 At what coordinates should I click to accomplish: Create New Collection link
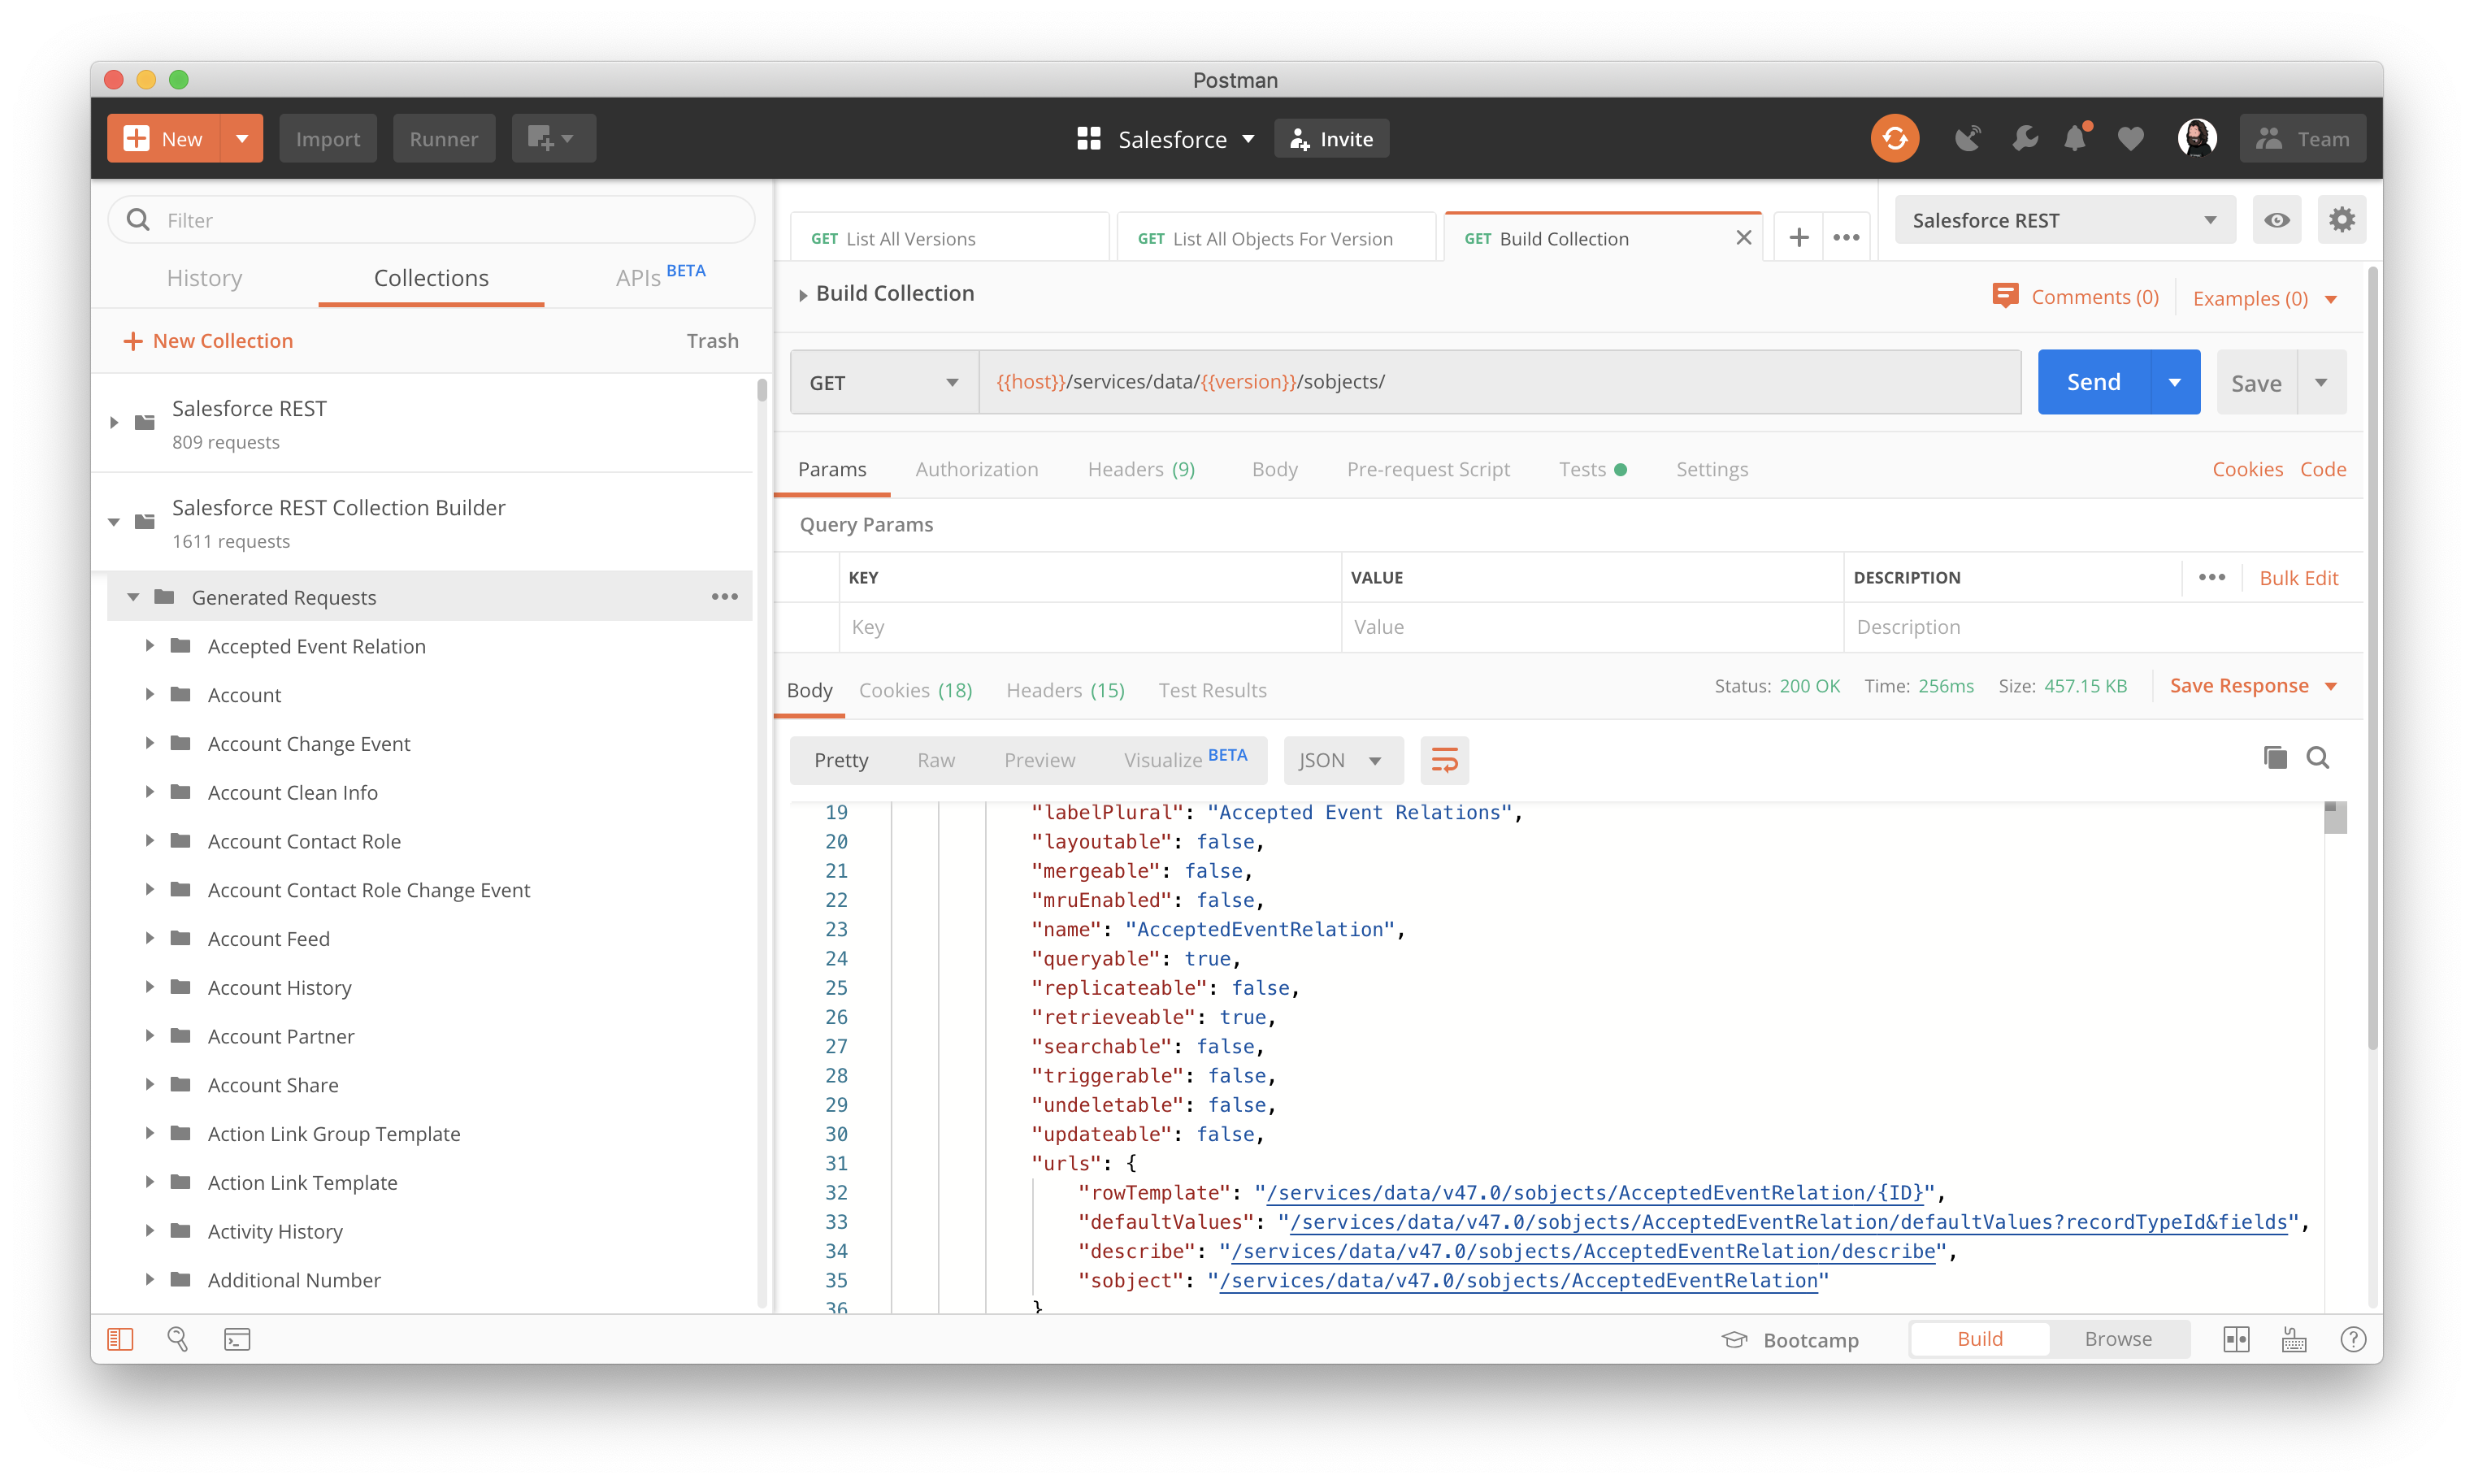click(x=207, y=341)
